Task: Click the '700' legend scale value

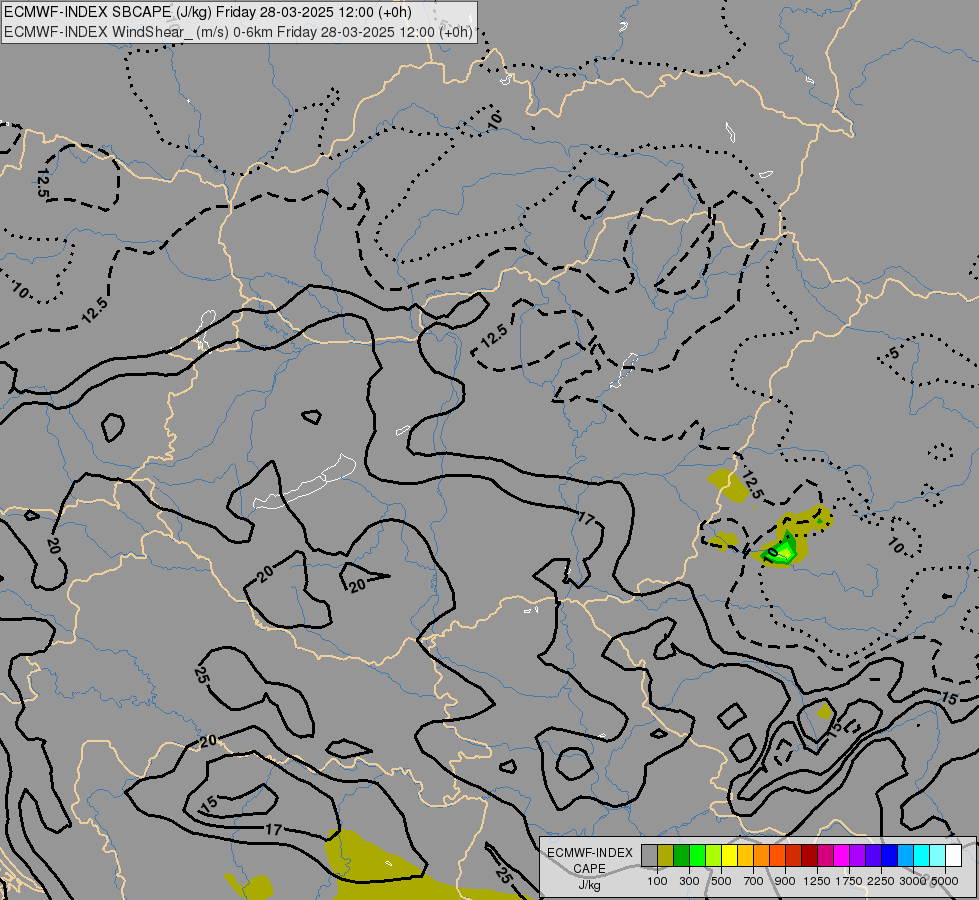Action: 753,881
